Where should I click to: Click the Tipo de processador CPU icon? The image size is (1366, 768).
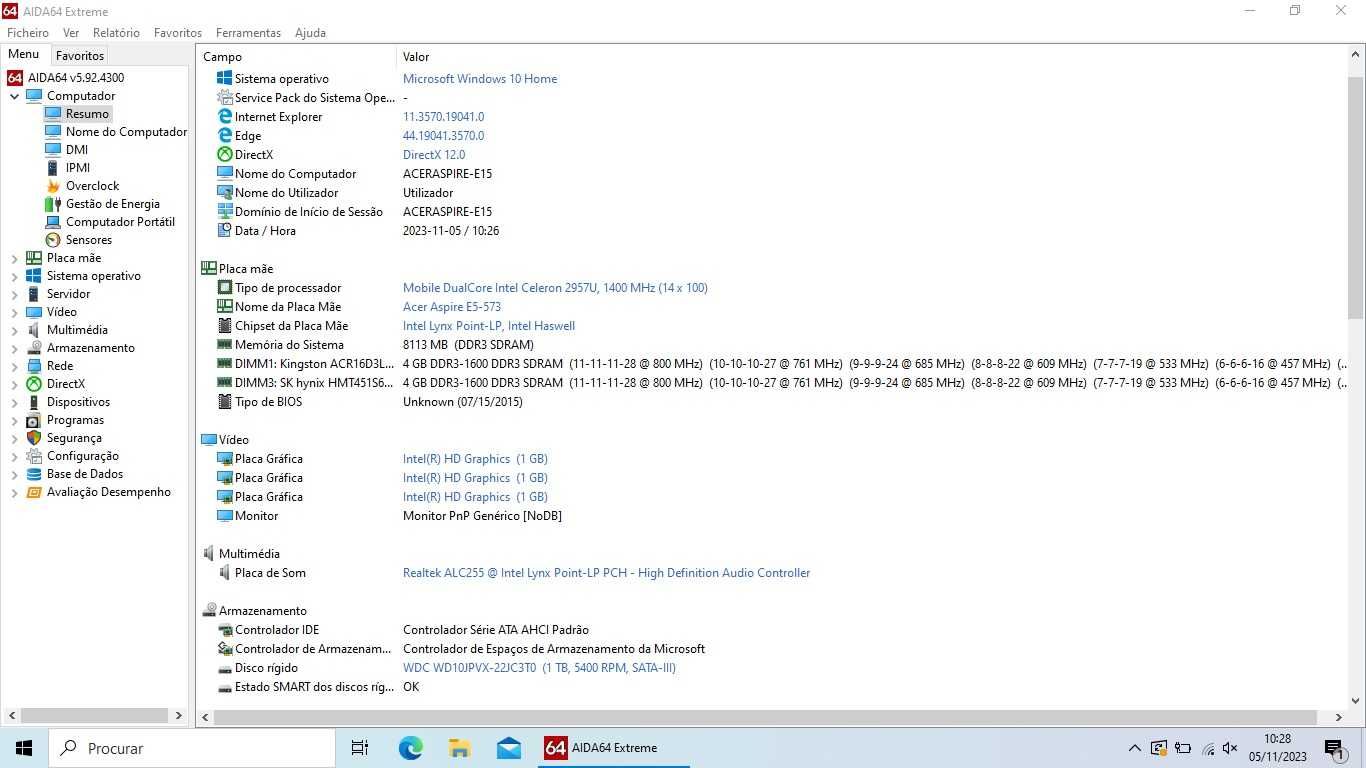point(225,288)
